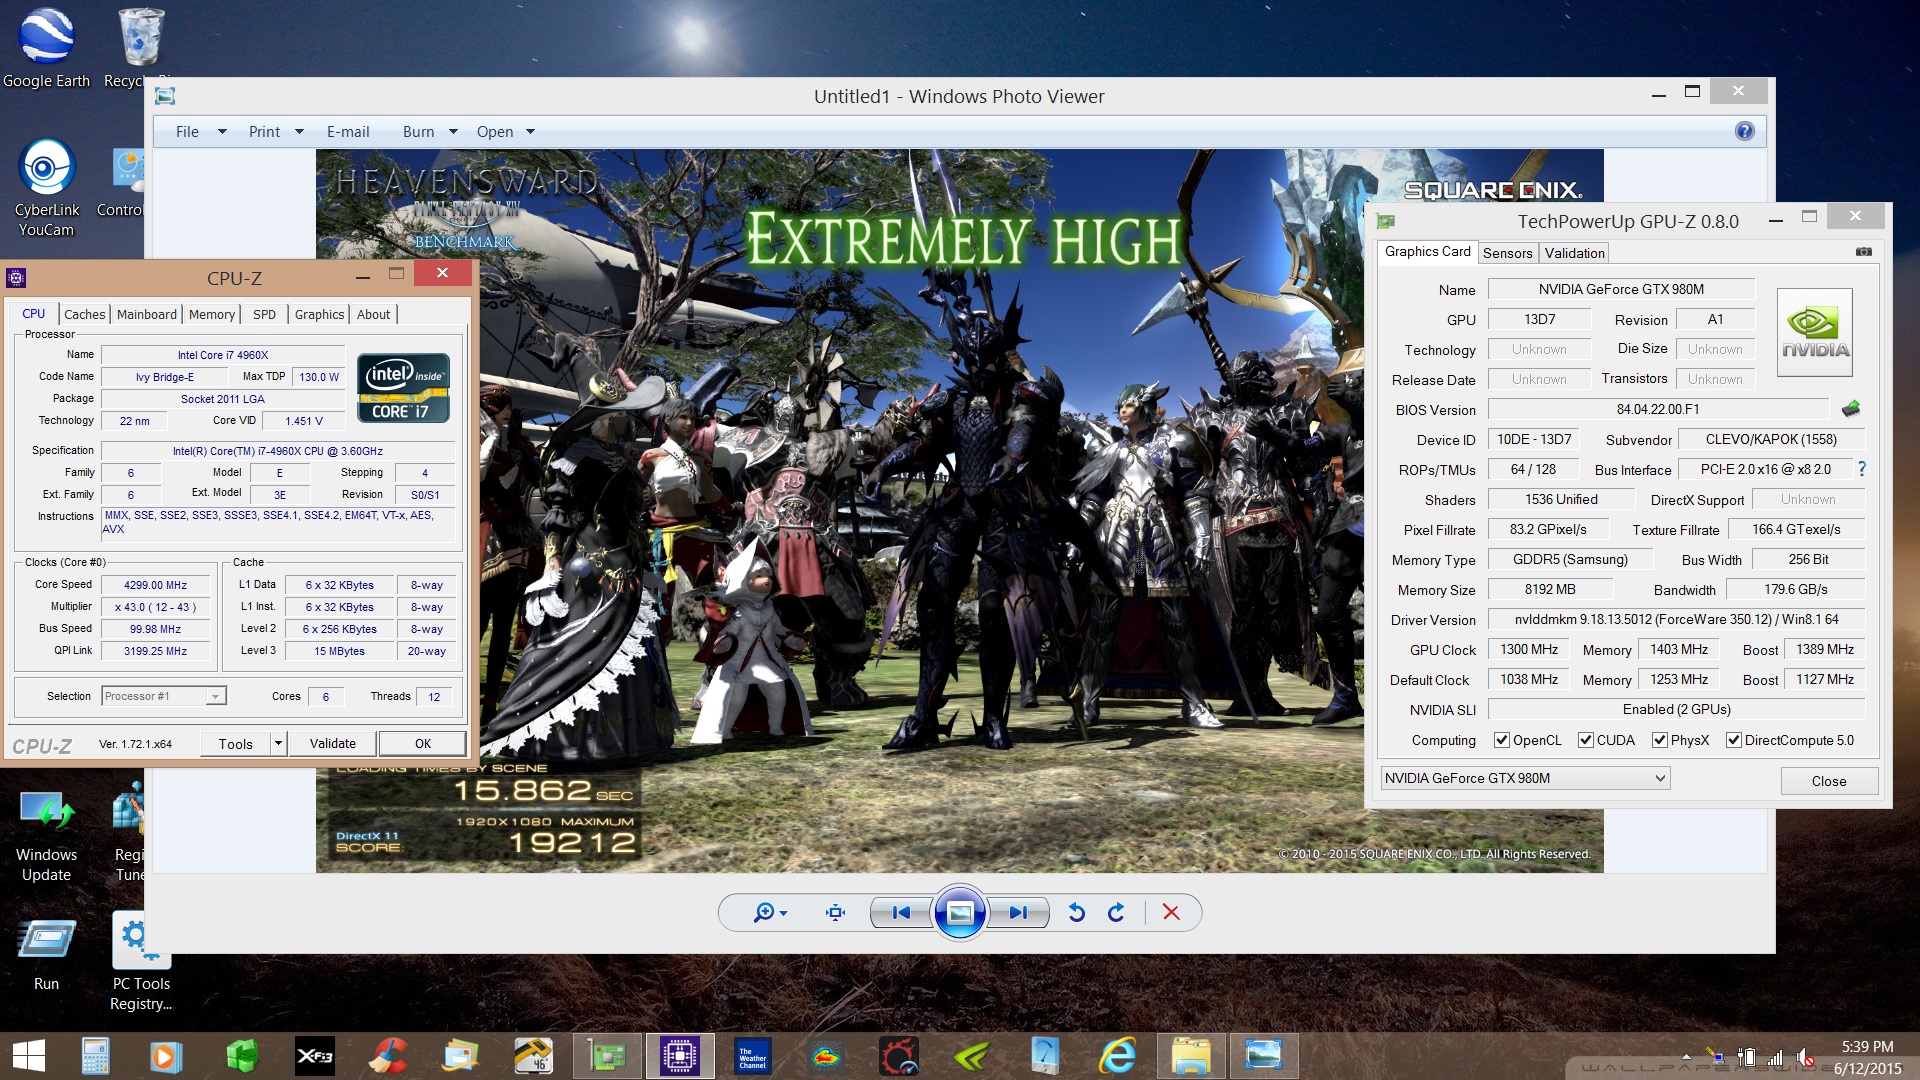Expand the CPU-Z Tools dropdown arrow

click(279, 743)
